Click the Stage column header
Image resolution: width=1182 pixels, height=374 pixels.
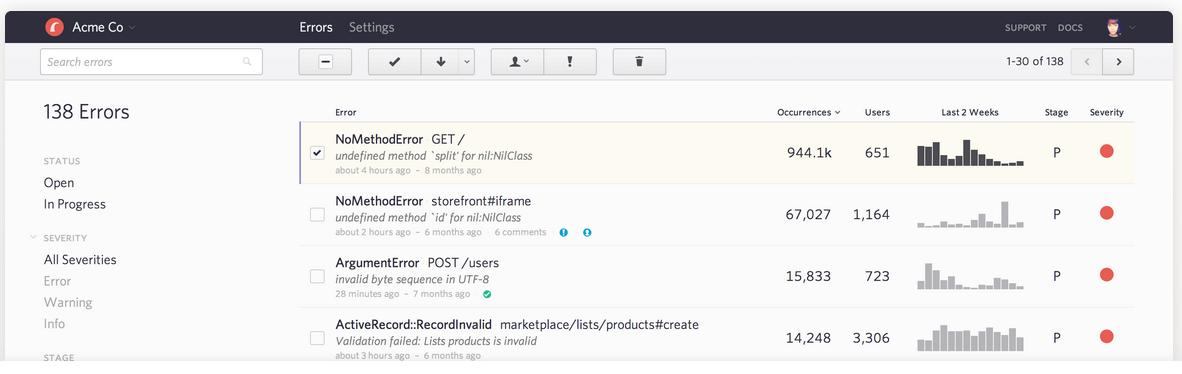(1057, 112)
